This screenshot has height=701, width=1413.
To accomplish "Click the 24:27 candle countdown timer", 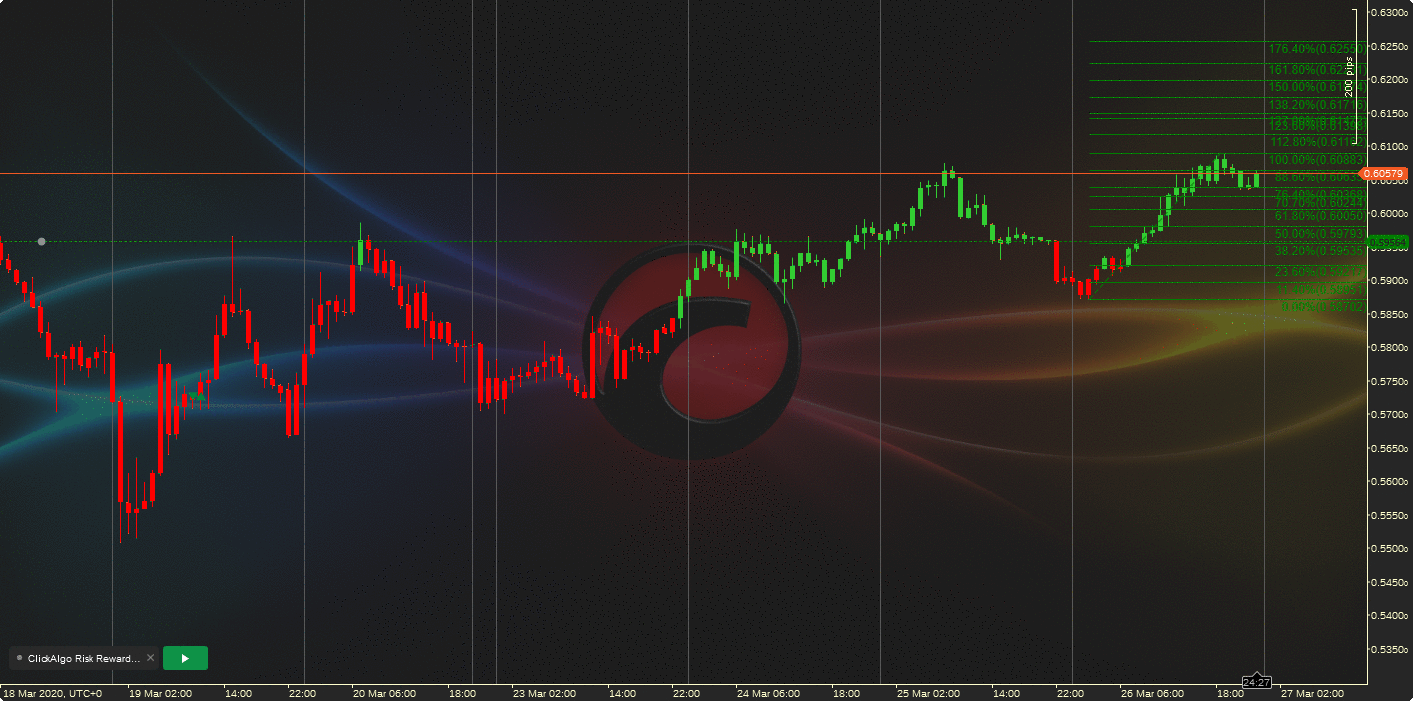I will coord(1256,682).
